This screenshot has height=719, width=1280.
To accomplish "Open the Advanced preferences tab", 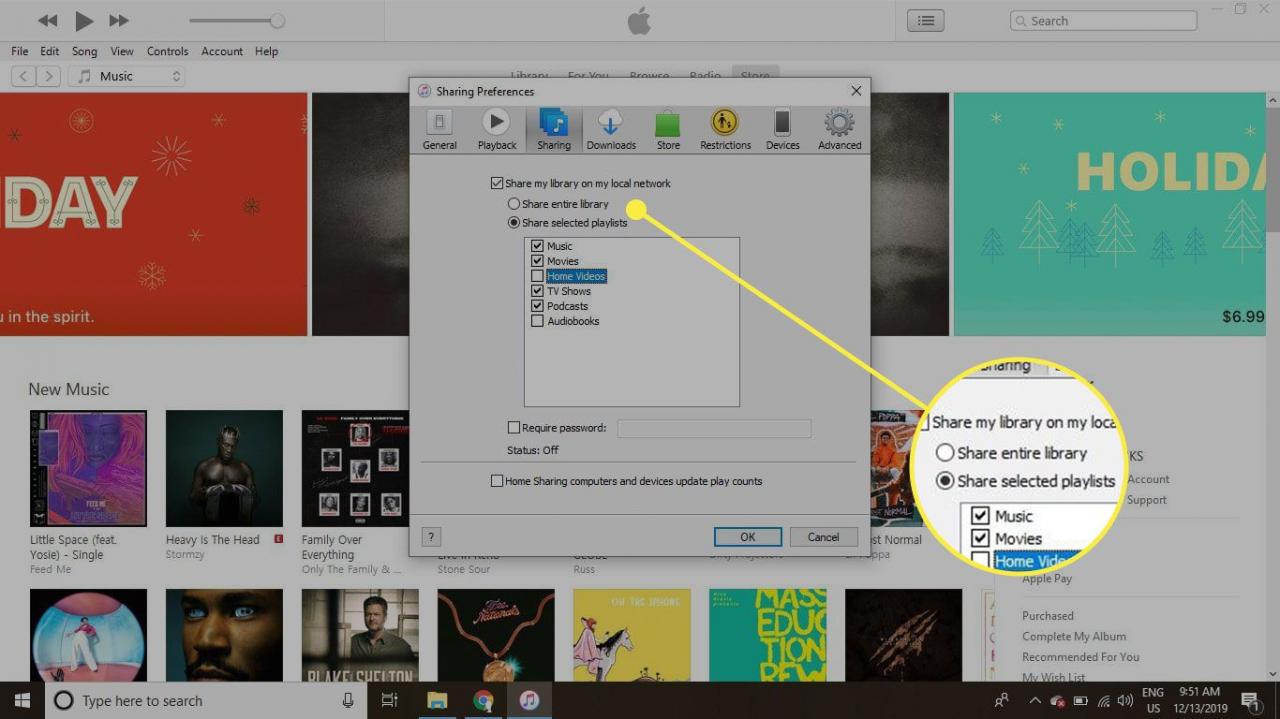I will pos(839,130).
